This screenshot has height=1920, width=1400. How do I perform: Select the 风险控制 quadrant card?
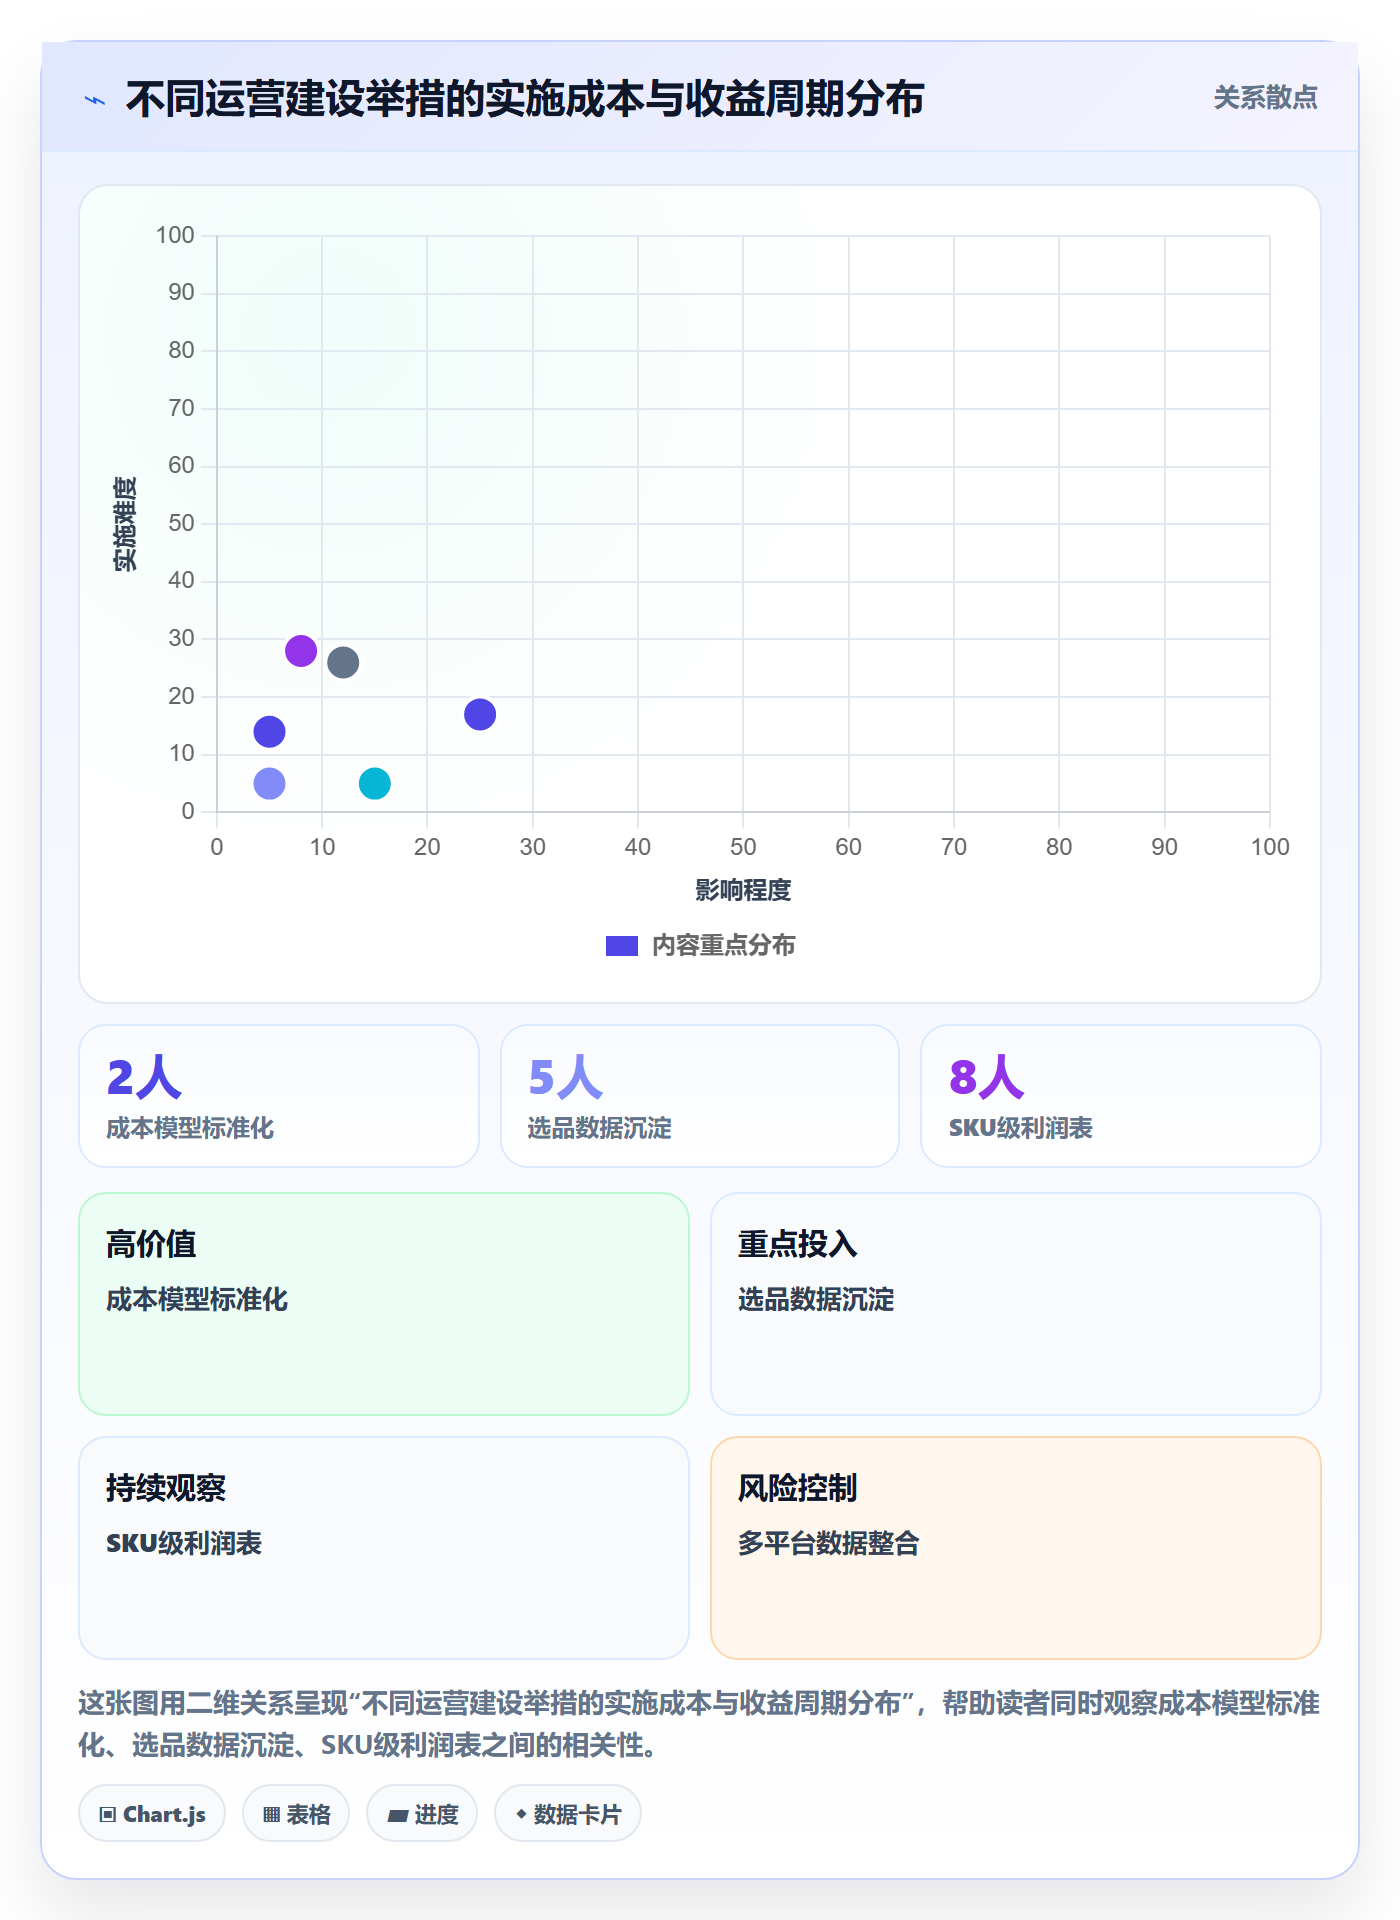tap(1016, 1548)
